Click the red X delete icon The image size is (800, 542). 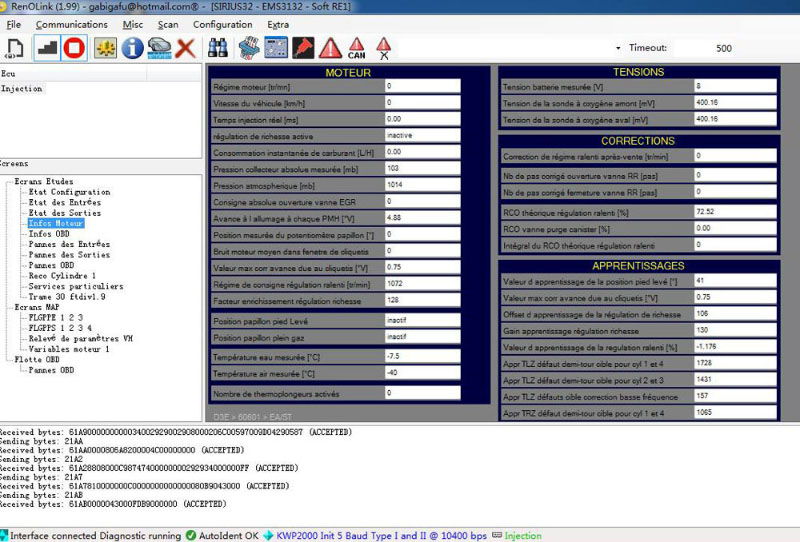coord(186,47)
